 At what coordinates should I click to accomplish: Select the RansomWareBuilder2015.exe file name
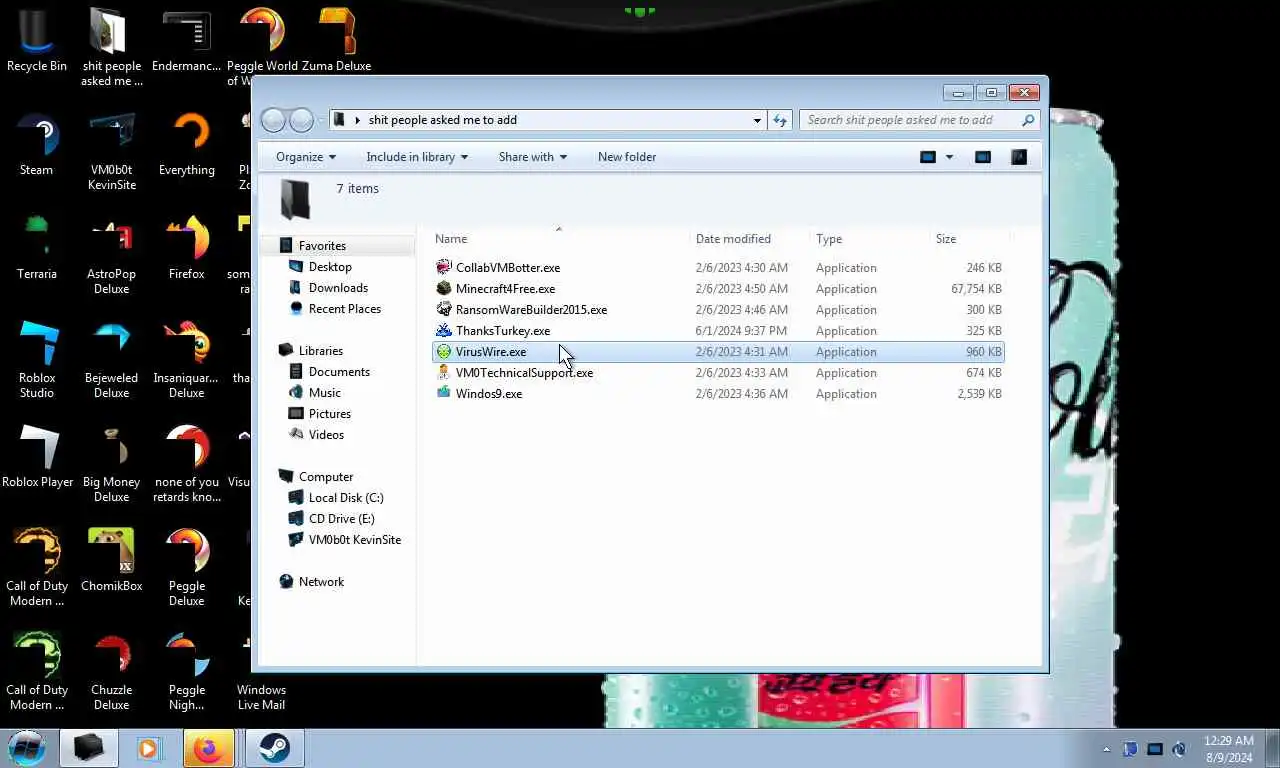(531, 310)
